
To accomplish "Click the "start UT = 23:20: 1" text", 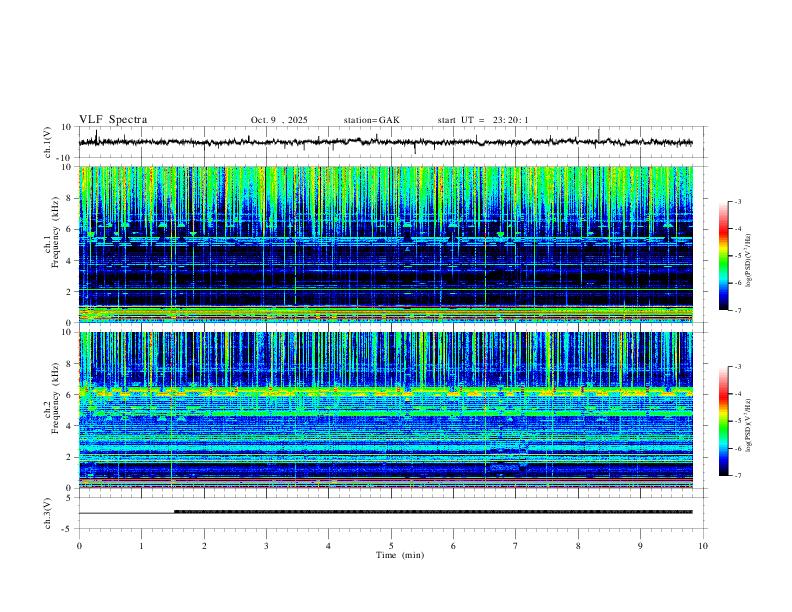I will click(x=483, y=120).
